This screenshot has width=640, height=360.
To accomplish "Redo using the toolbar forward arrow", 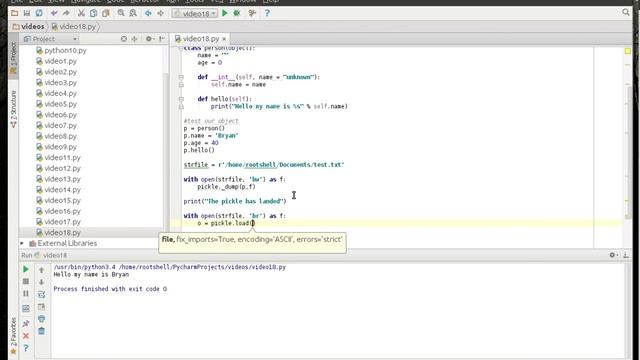I will [x=66, y=13].
